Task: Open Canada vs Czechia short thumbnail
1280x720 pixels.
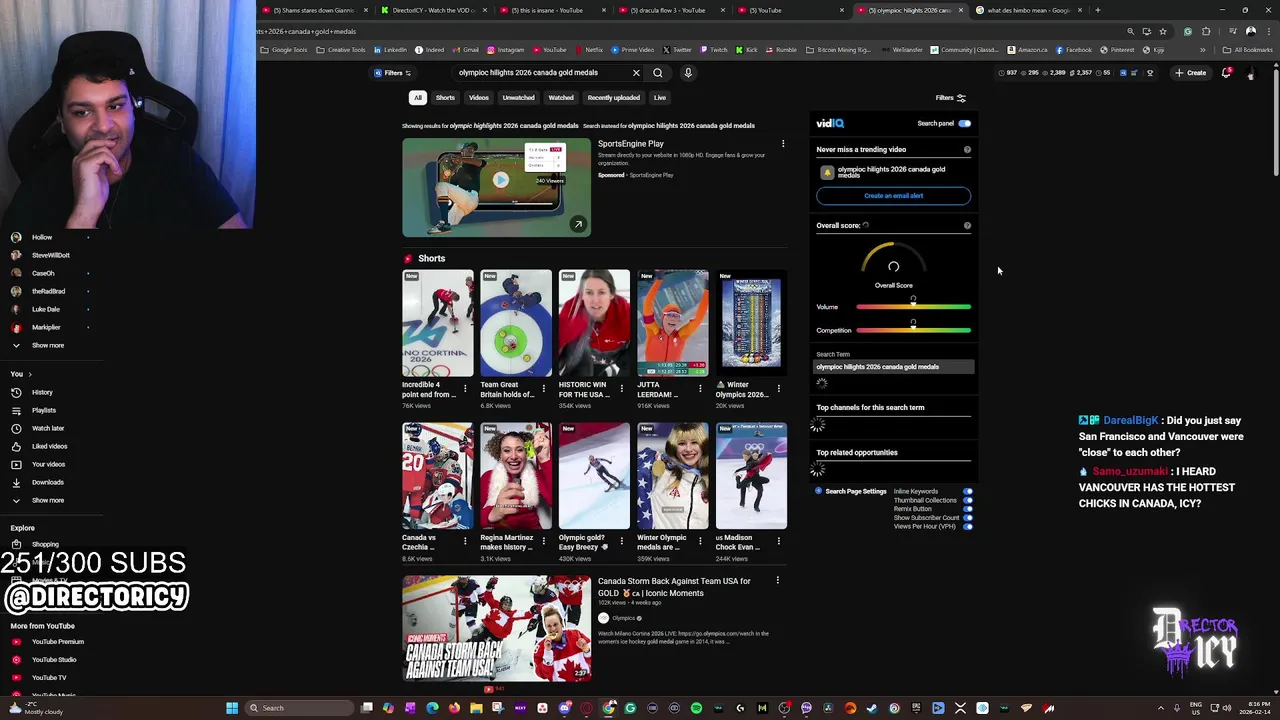Action: pos(438,476)
